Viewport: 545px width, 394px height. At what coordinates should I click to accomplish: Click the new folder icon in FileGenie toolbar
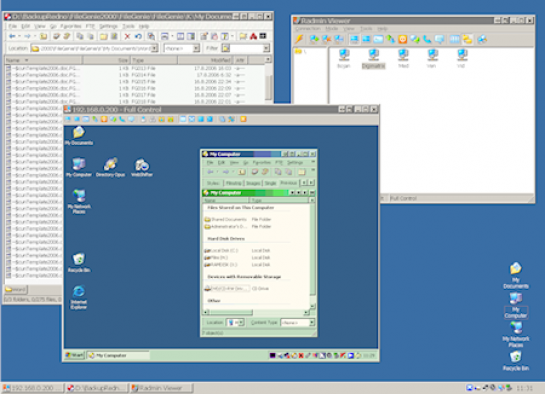click(104, 36)
